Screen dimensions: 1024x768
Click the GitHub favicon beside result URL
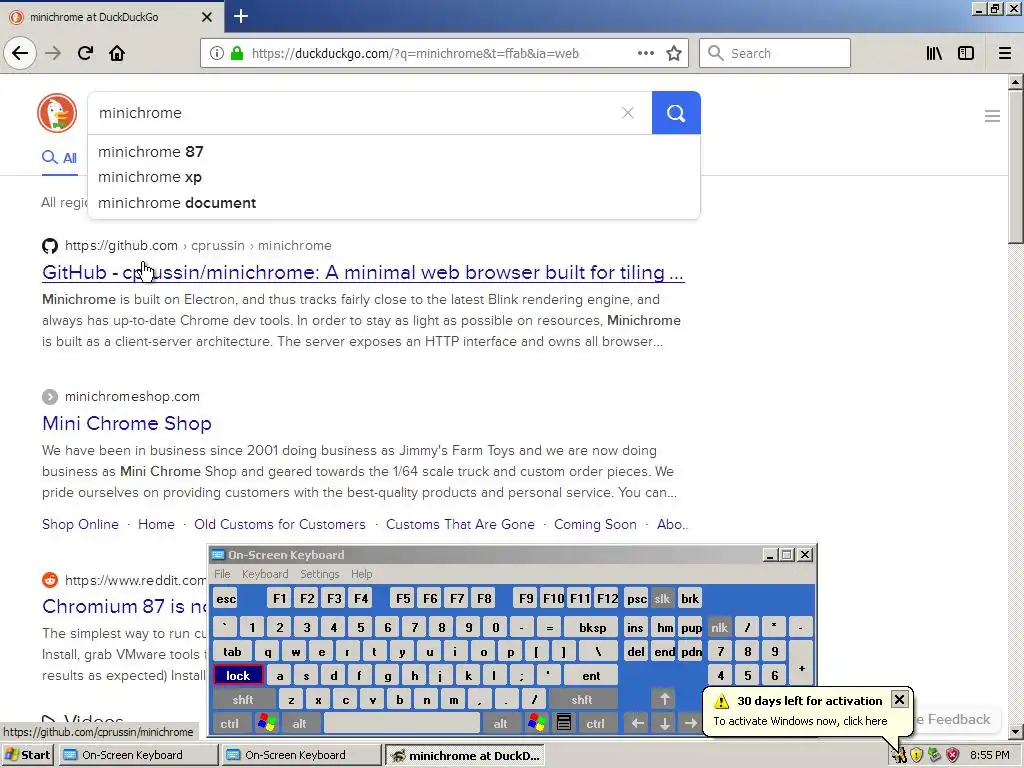click(x=50, y=246)
